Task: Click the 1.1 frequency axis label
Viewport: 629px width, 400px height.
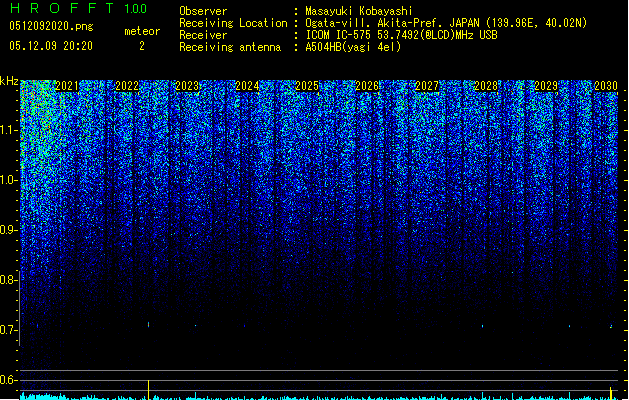Action: click(x=9, y=130)
